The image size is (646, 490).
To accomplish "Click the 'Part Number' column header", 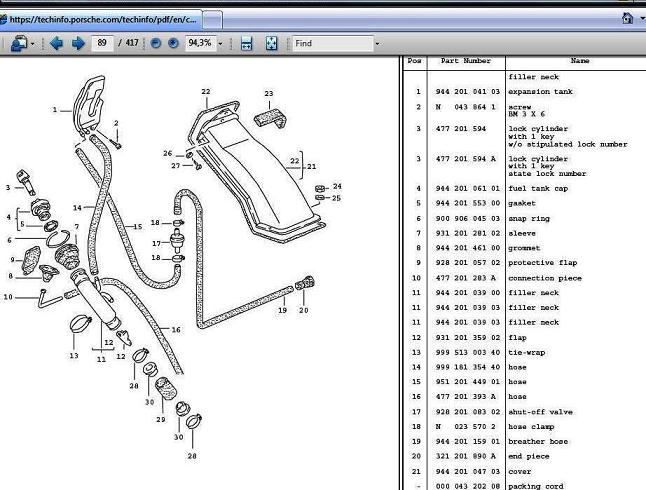I will coord(466,61).
